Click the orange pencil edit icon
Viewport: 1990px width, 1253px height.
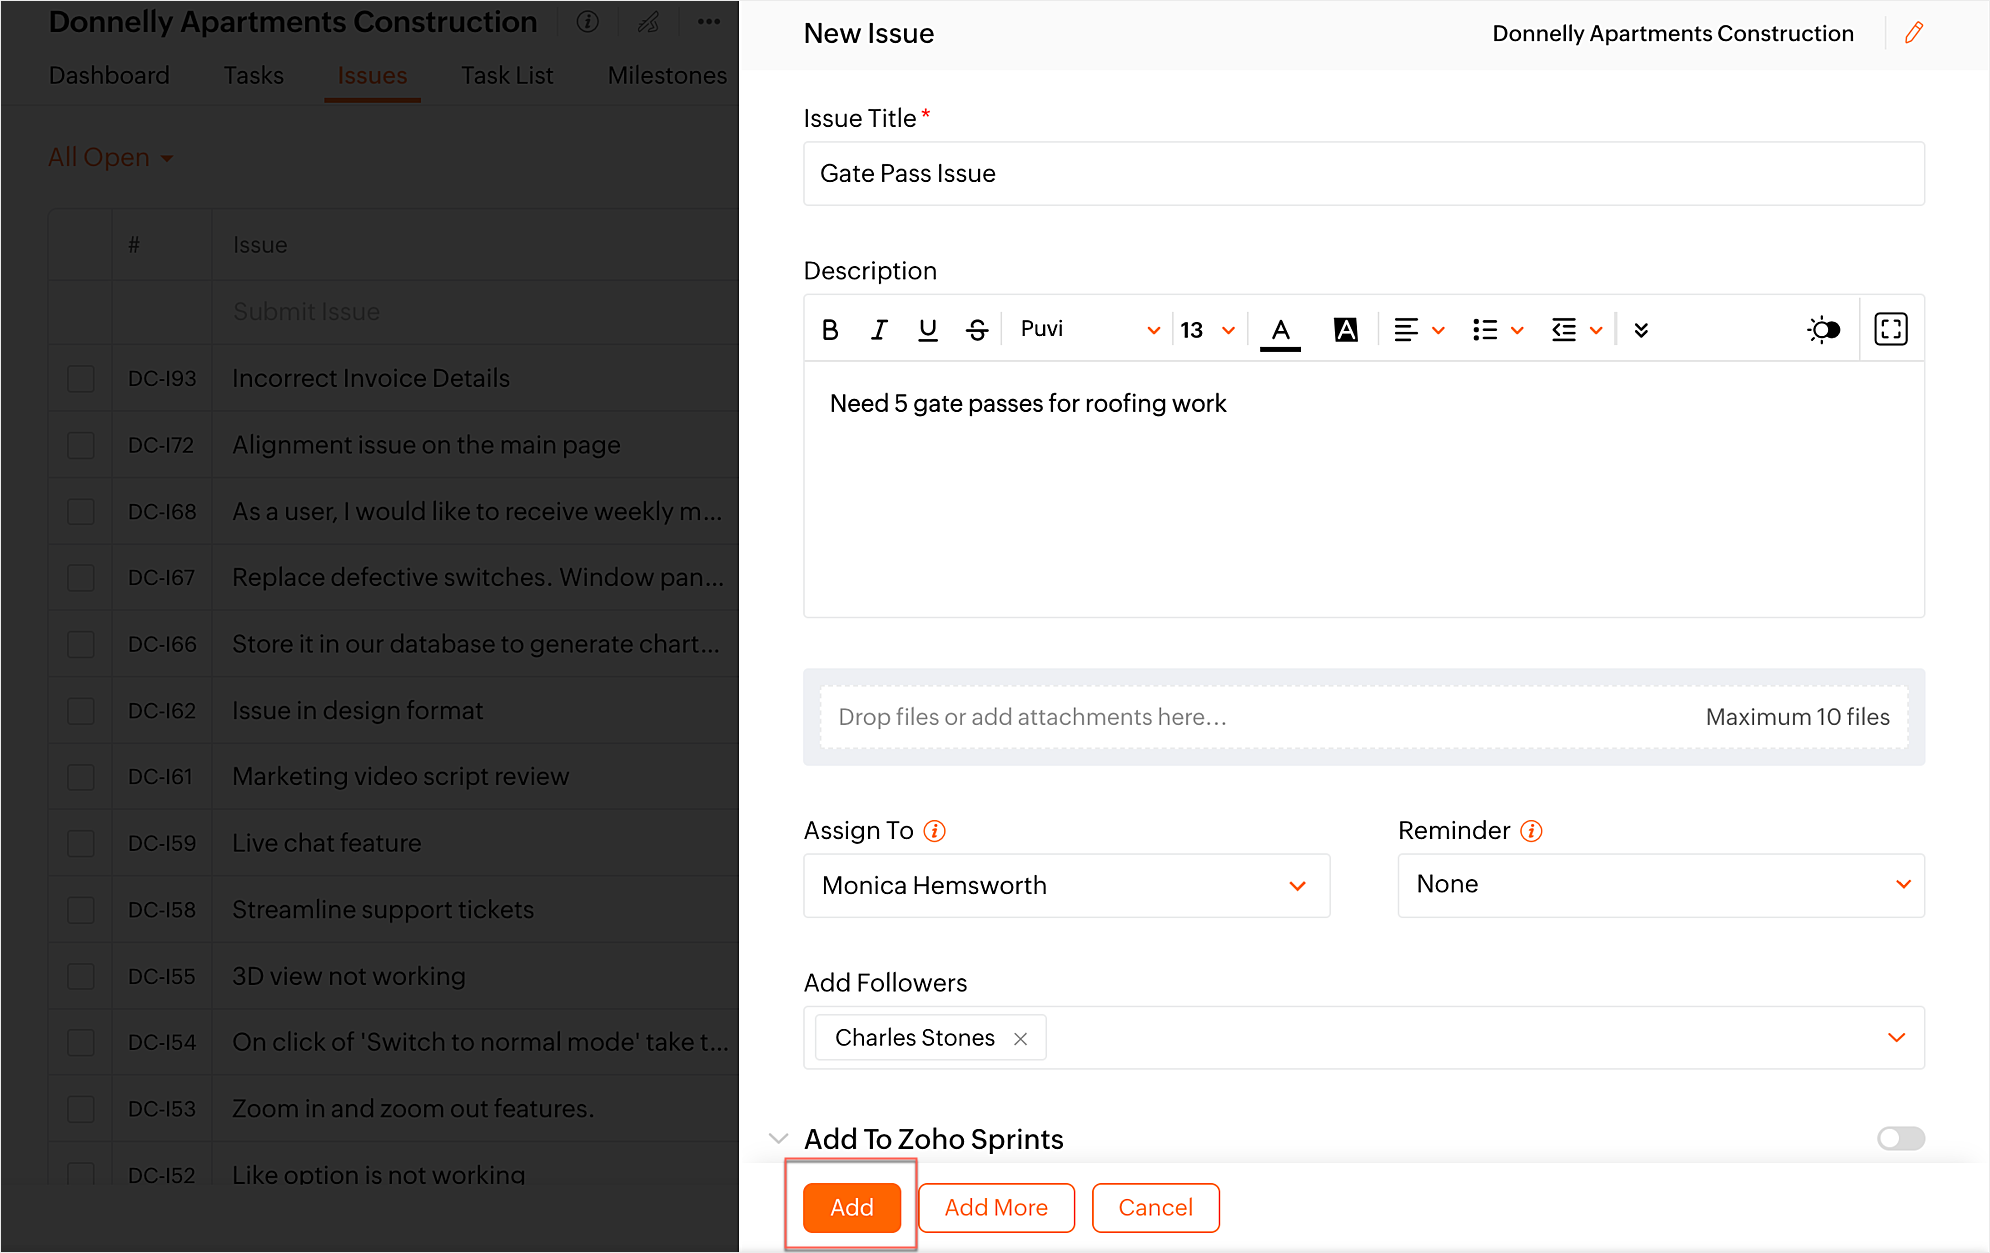pyautogui.click(x=1913, y=33)
